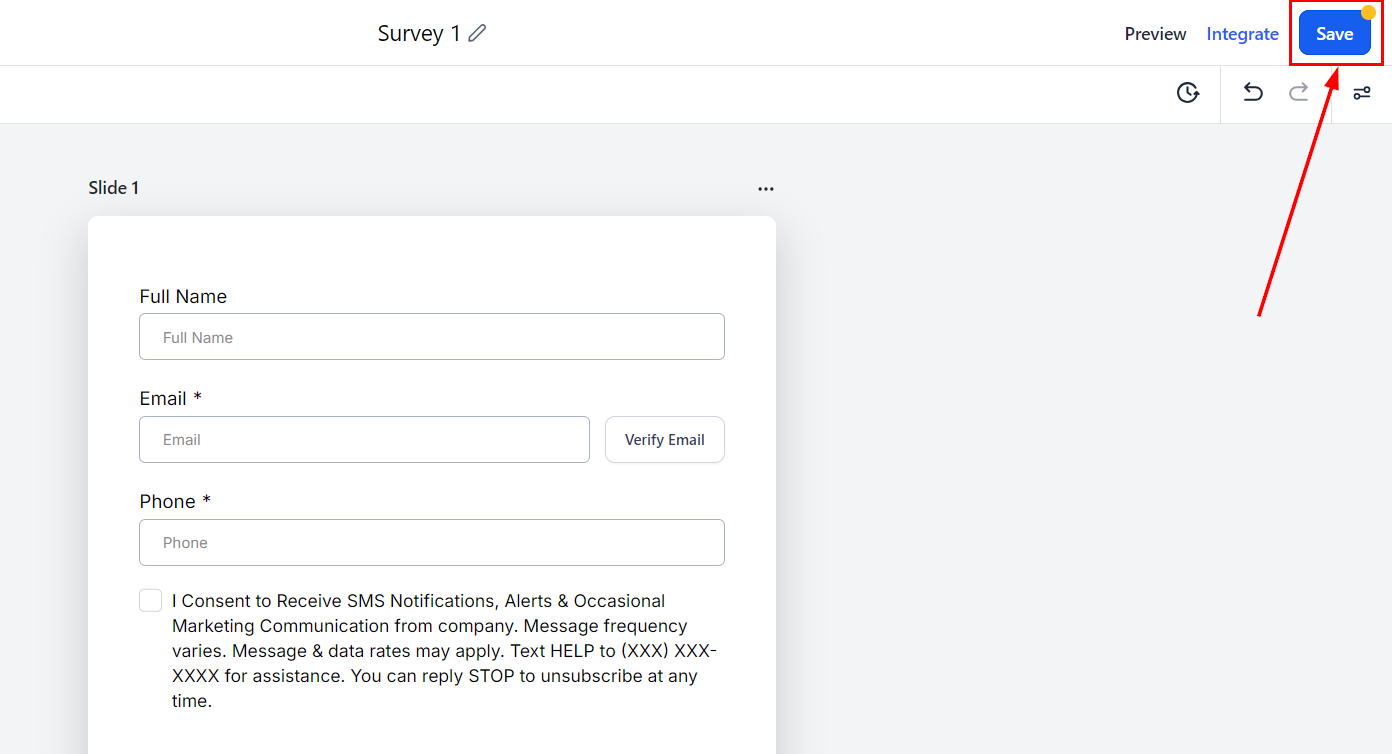Save the survey
This screenshot has height=754, width=1392.
(1334, 34)
